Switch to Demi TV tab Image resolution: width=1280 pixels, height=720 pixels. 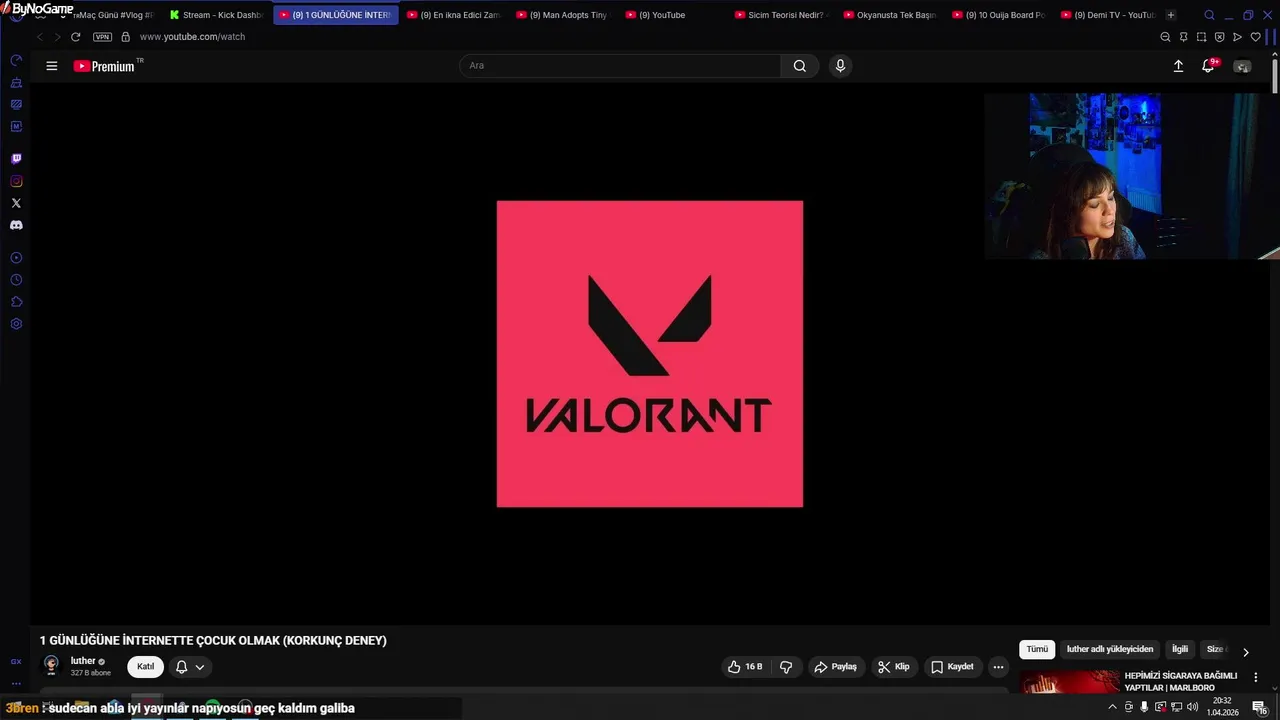click(x=1108, y=15)
